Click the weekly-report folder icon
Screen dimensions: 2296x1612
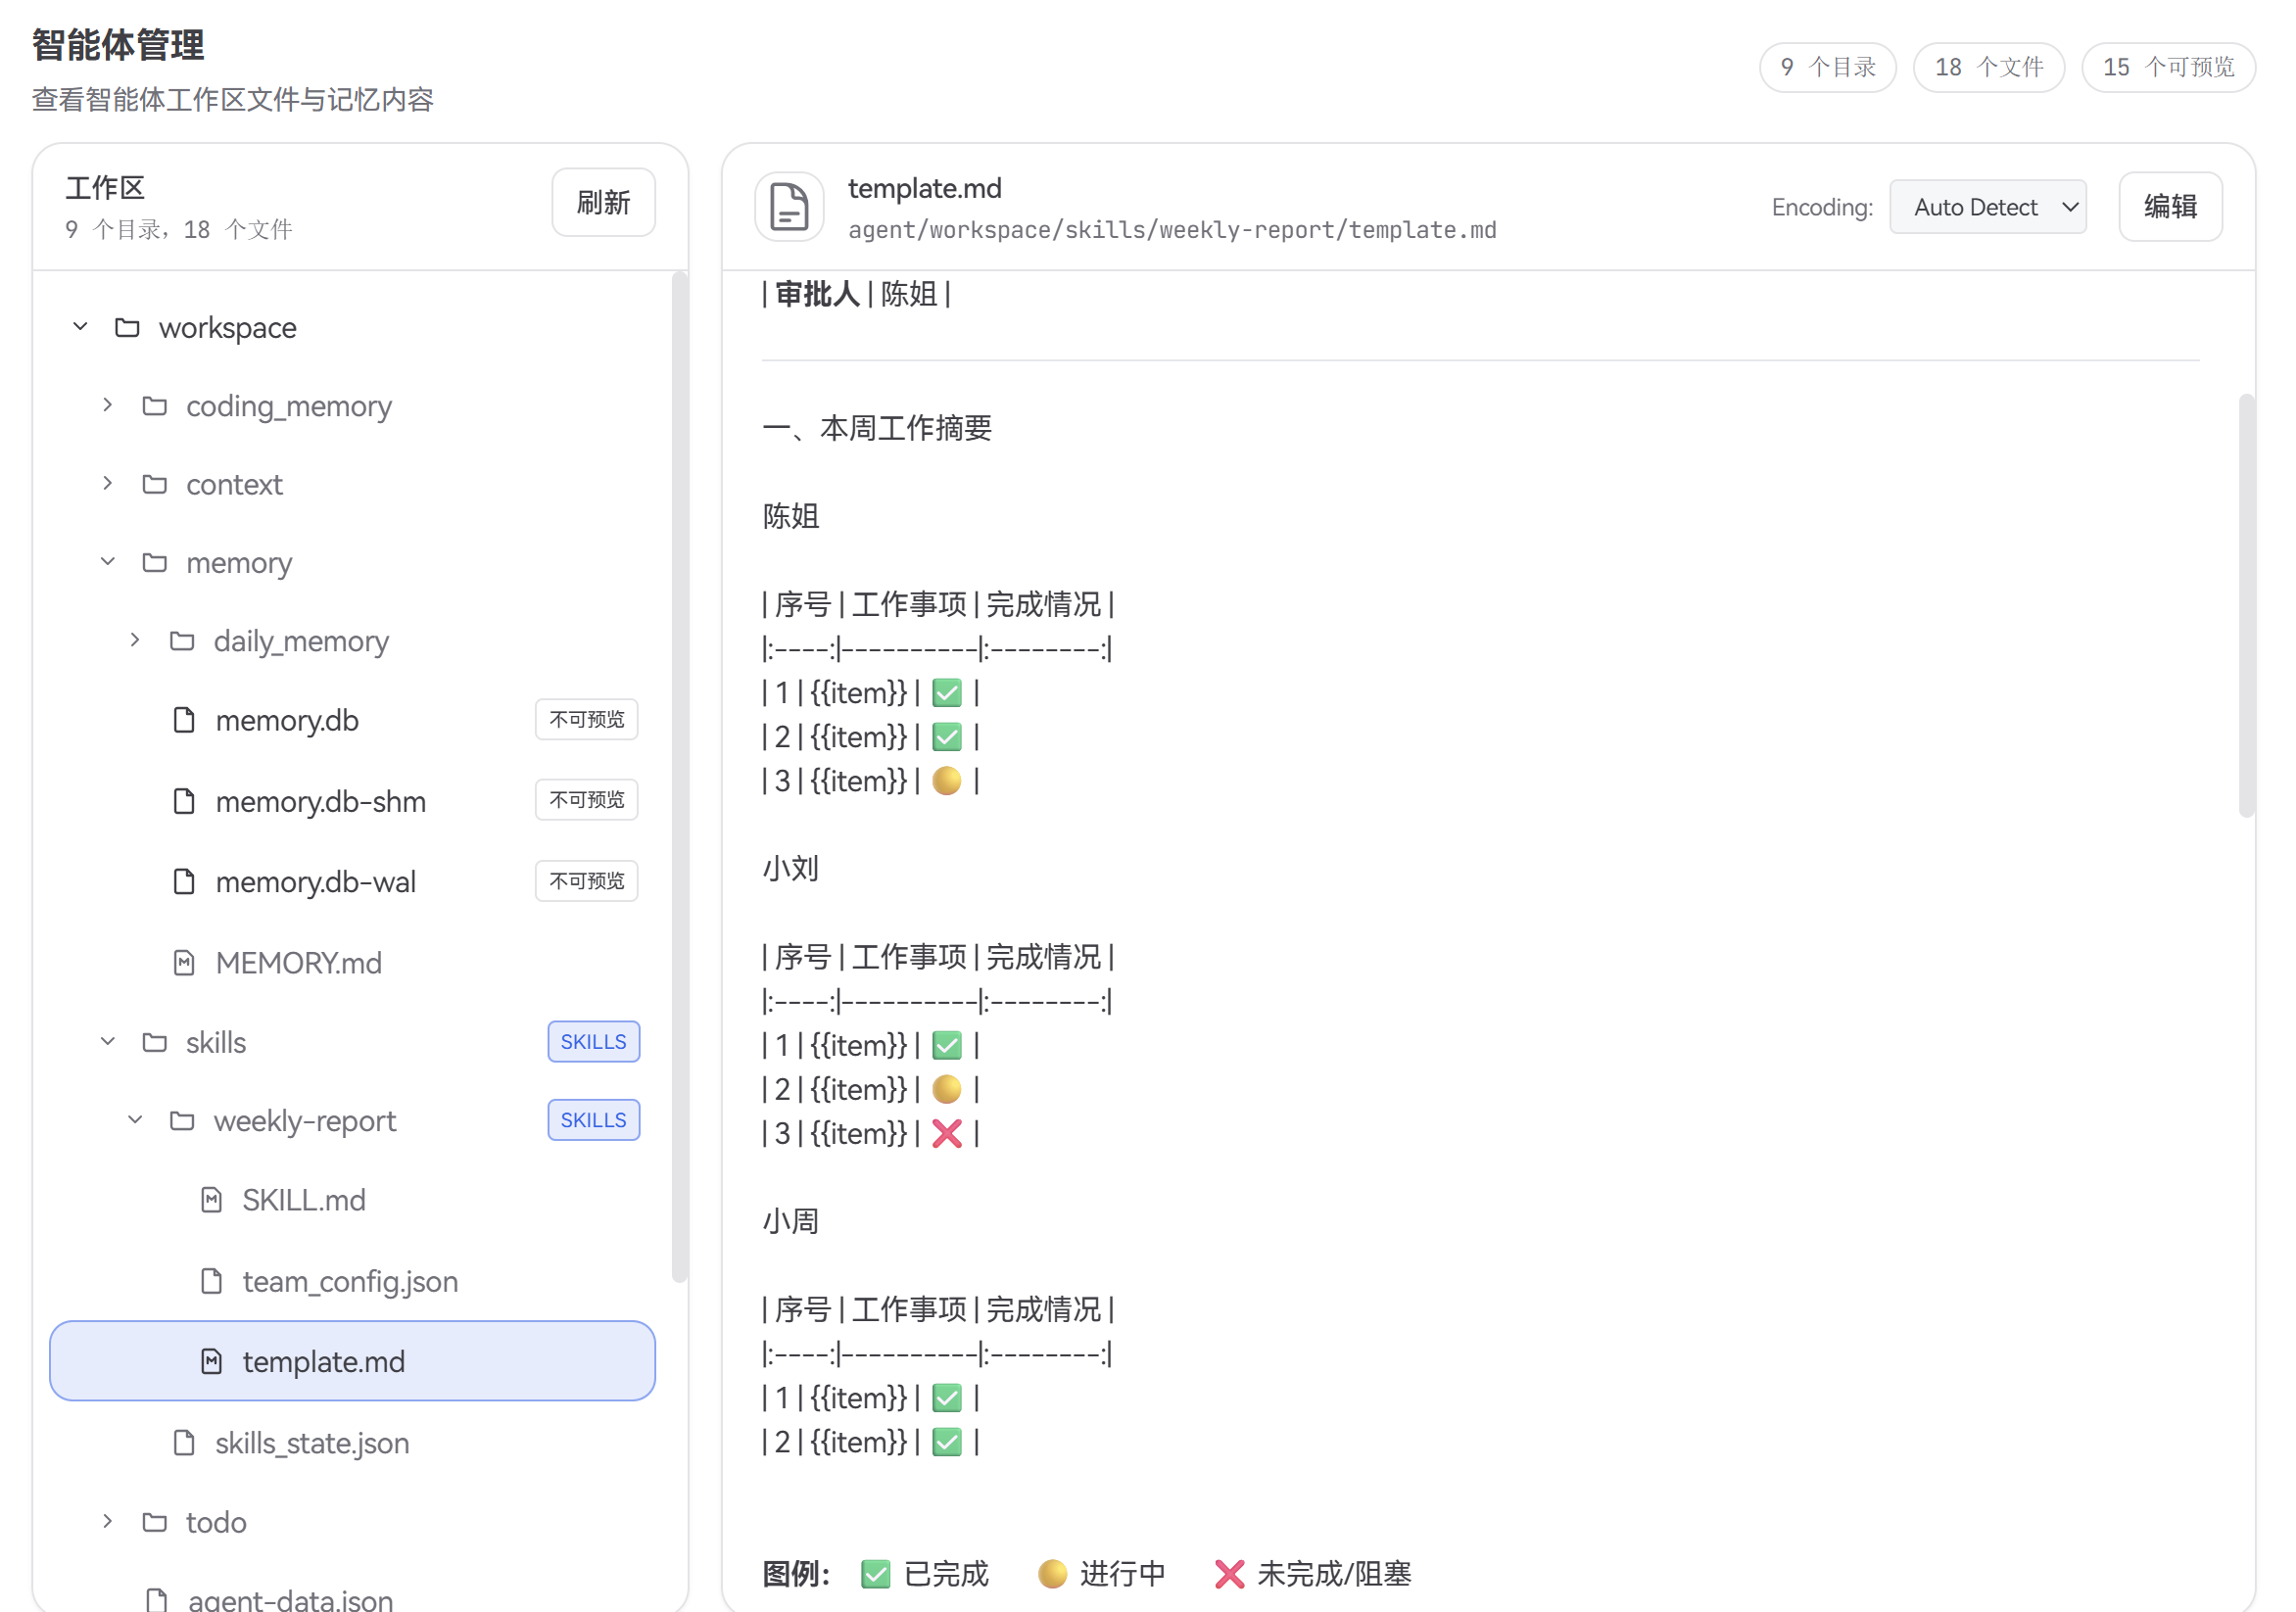pos(182,1120)
